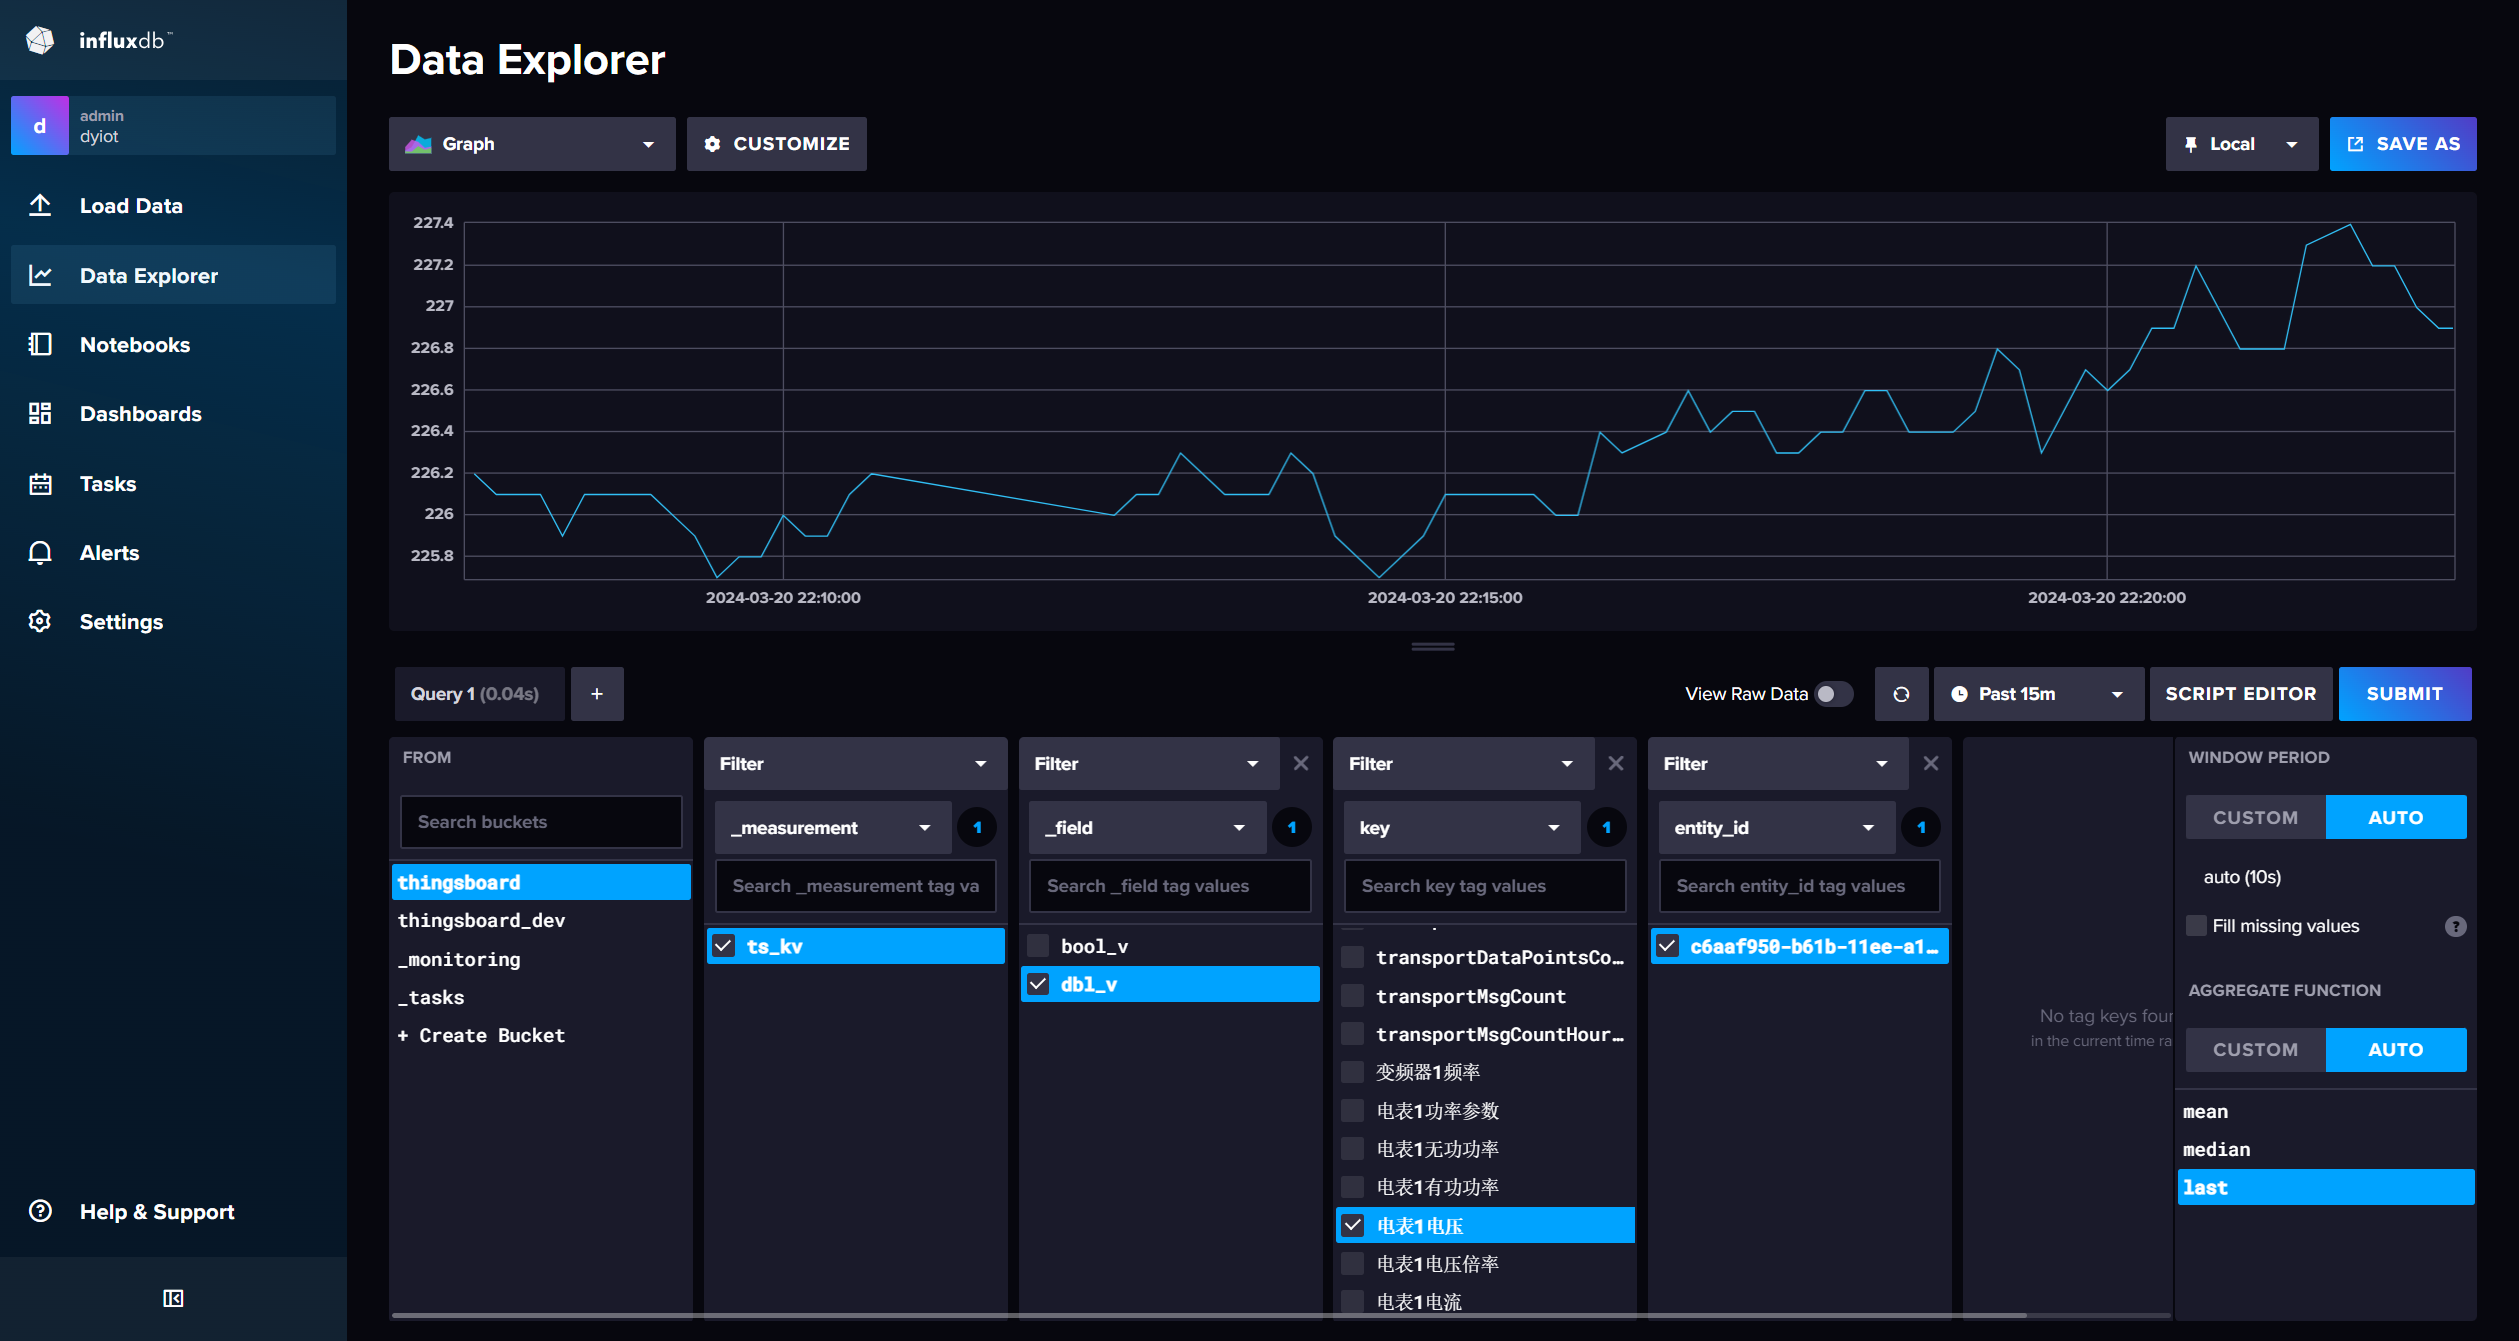Check the transportMsgCount key checkbox
Screen dimensions: 2519x1341
[1353, 996]
